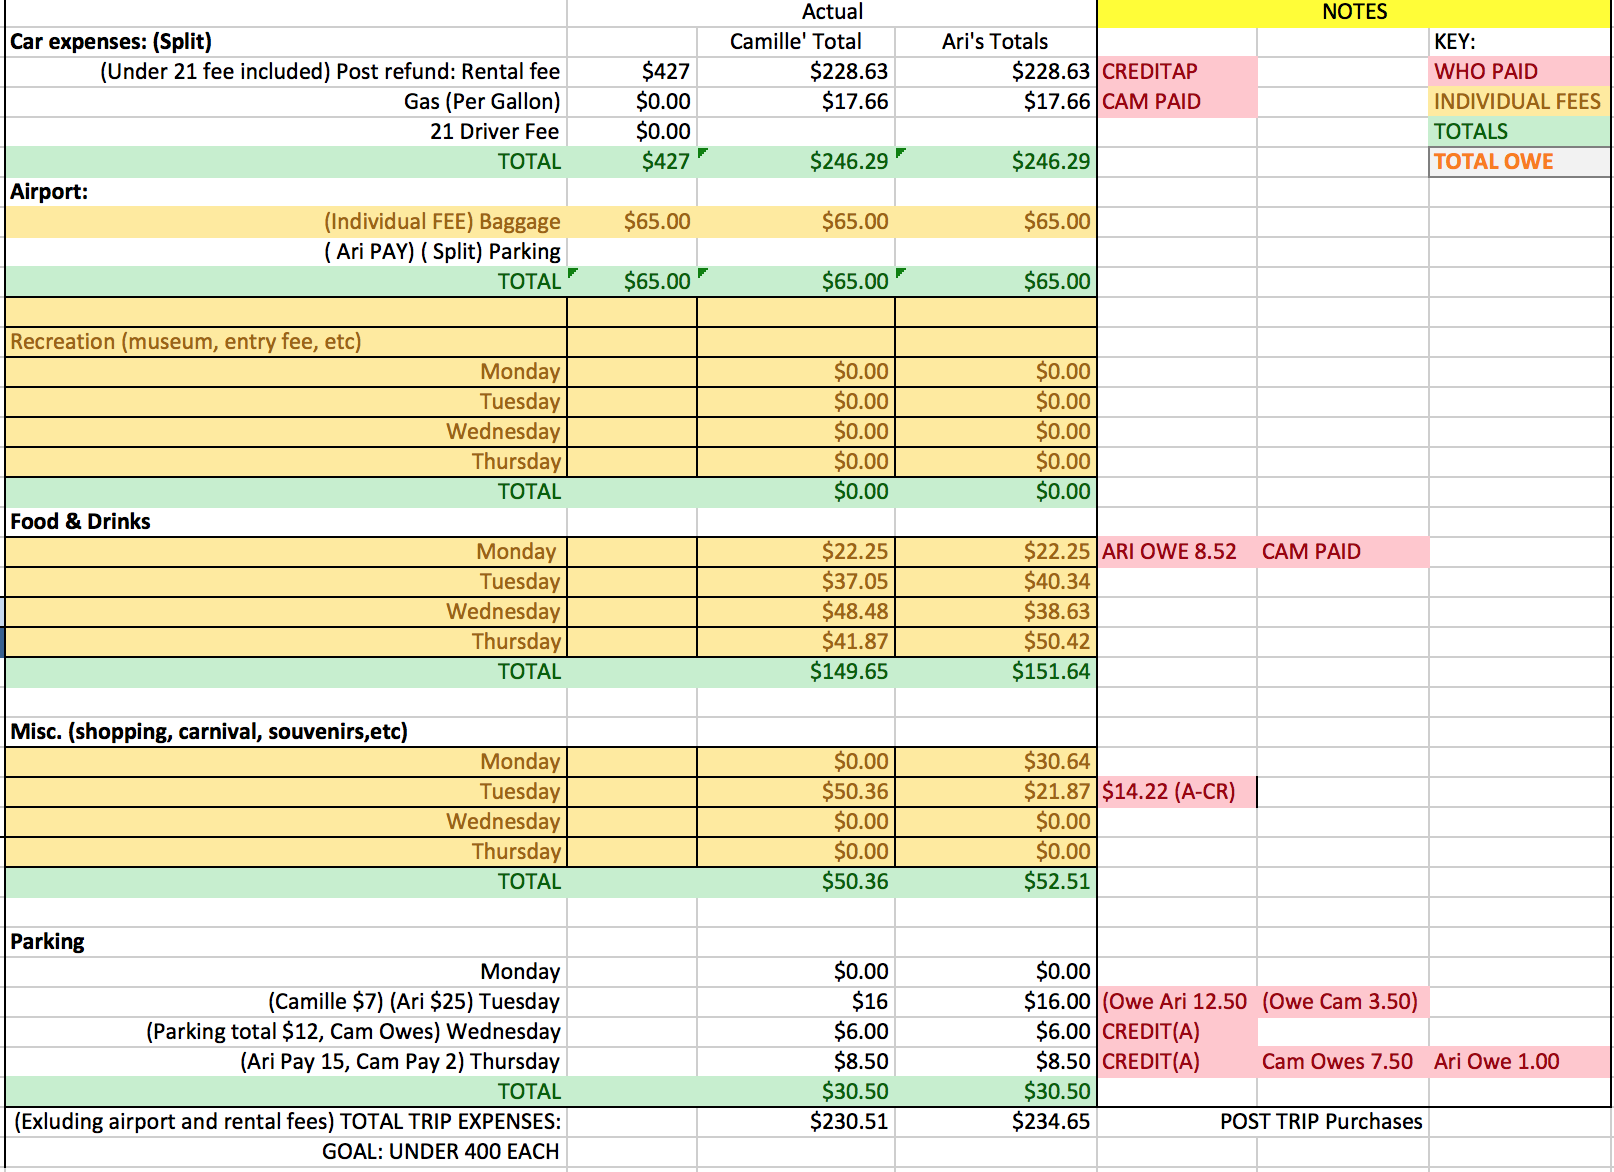Click the $14.22 (A-CR) note cell
The height and width of the screenshot is (1172, 1614).
pos(1177,792)
